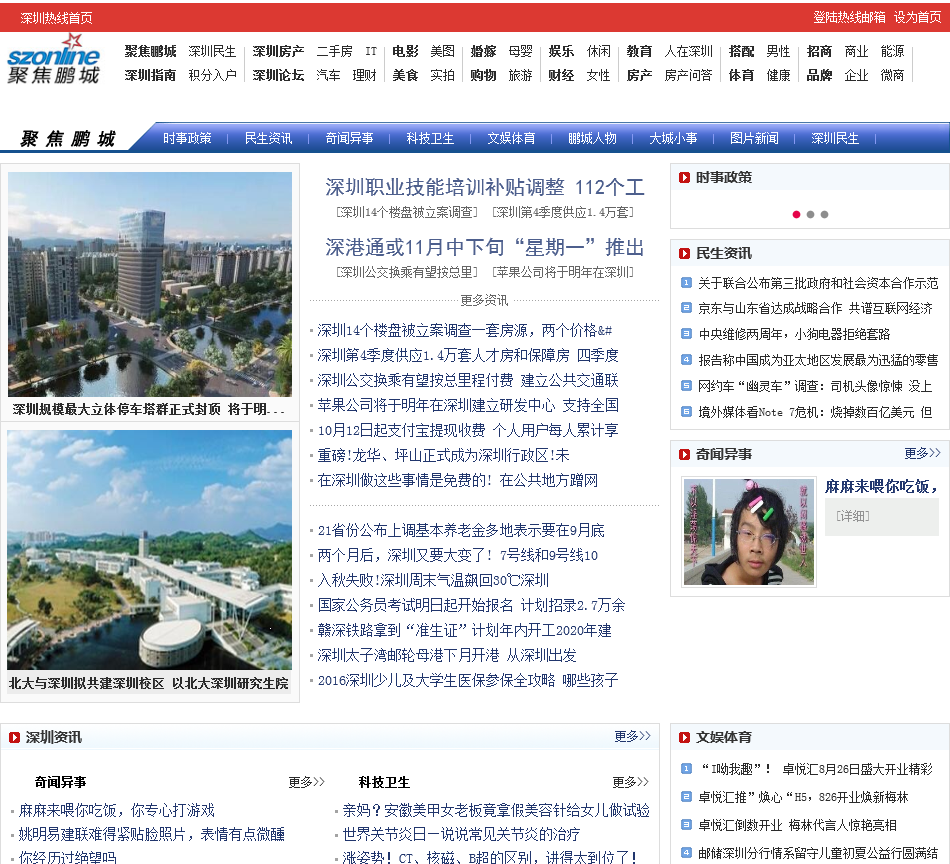Open article 赣深铁路拿到准生证
The image size is (950, 864).
pyautogui.click(x=464, y=630)
